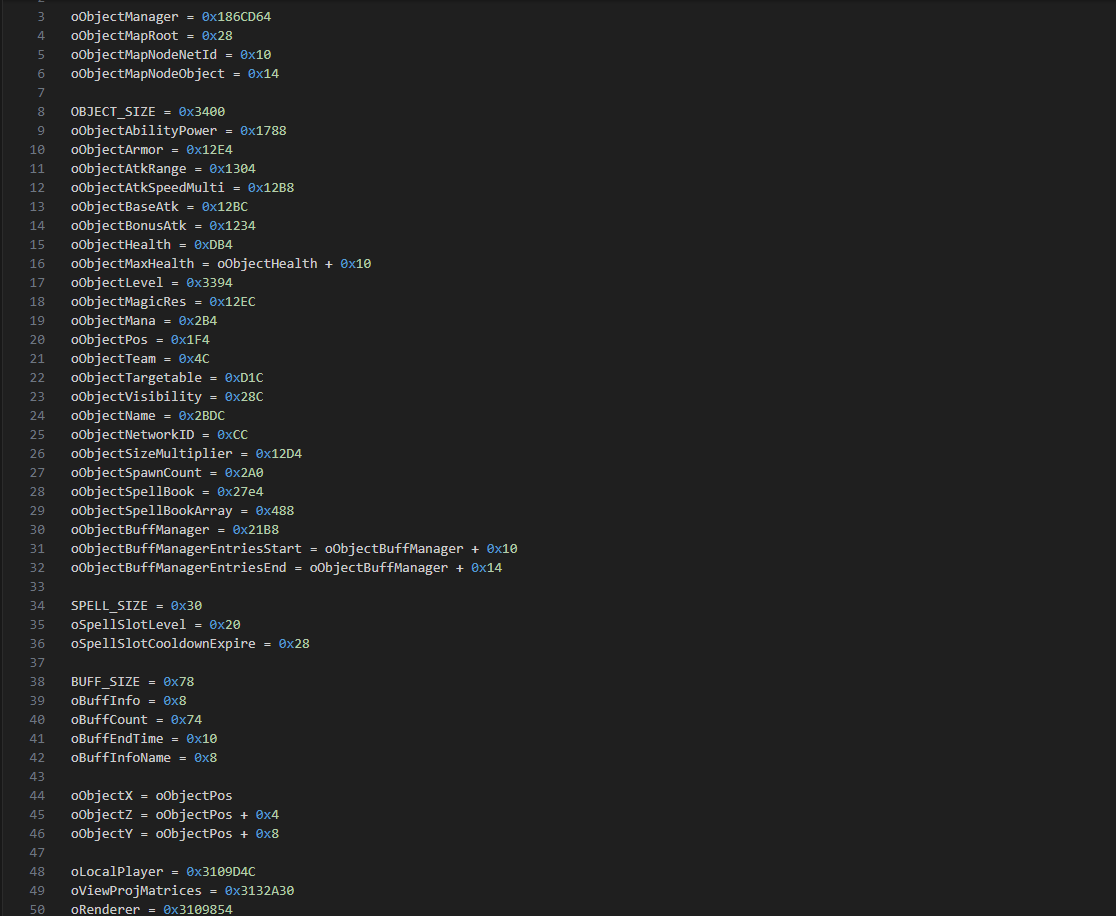Click line number 7 in gutter
Viewport: 1116px width, 916px height.
[41, 93]
